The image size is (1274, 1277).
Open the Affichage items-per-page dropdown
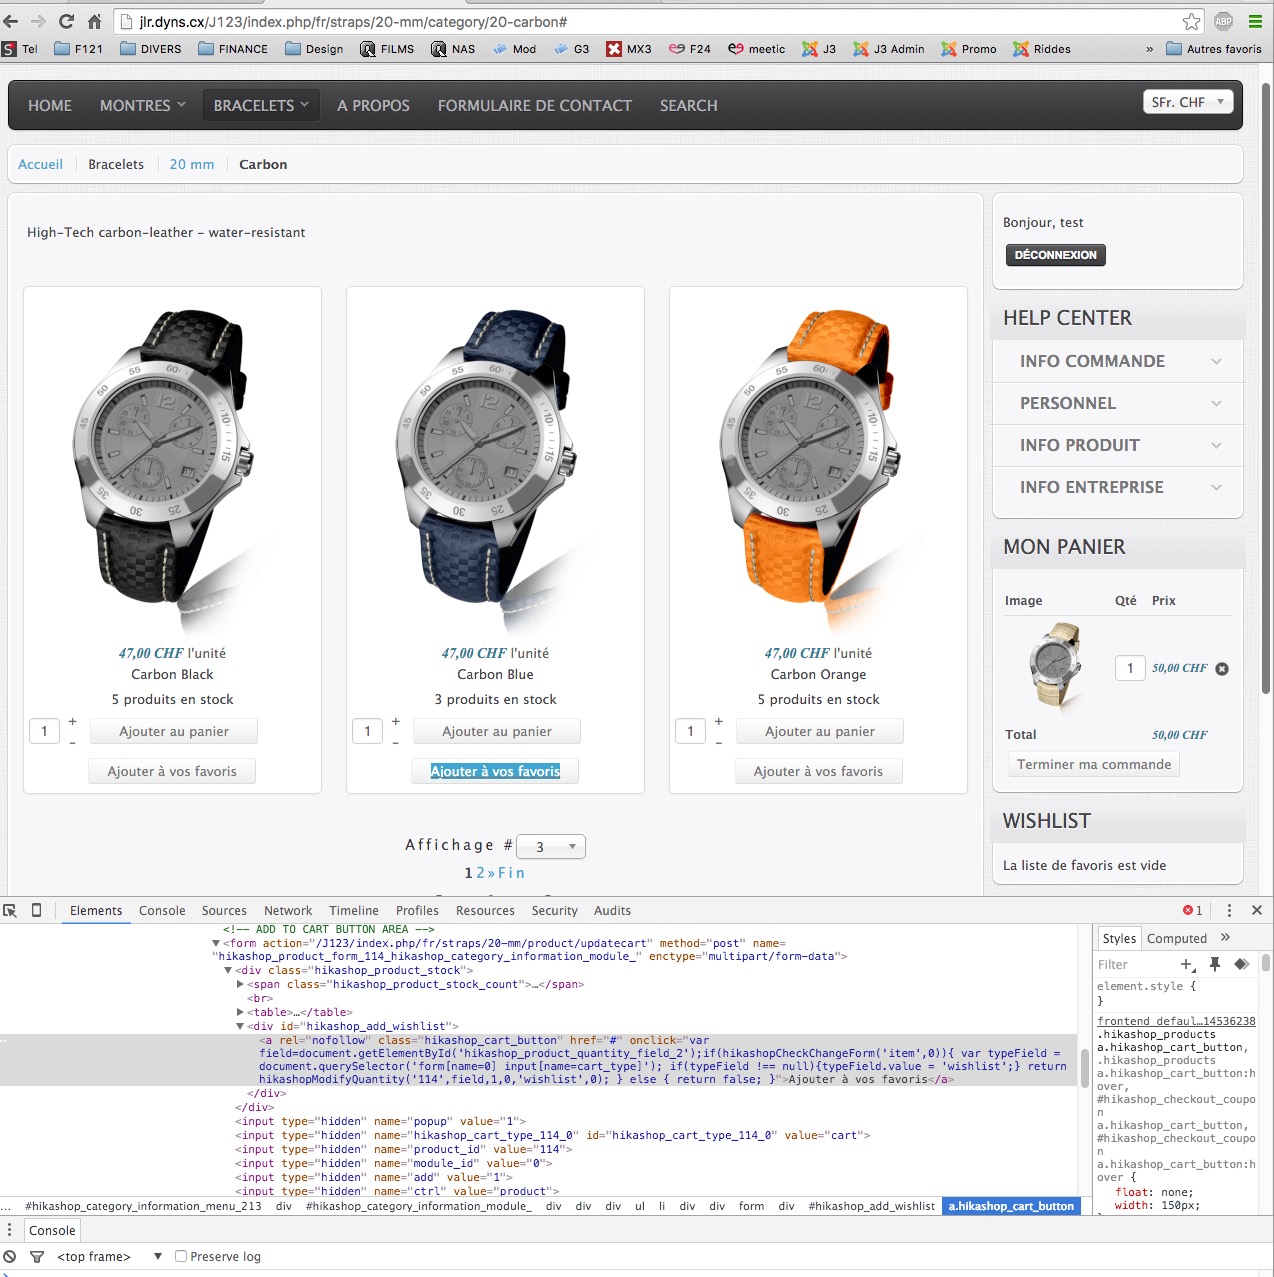pyautogui.click(x=551, y=847)
